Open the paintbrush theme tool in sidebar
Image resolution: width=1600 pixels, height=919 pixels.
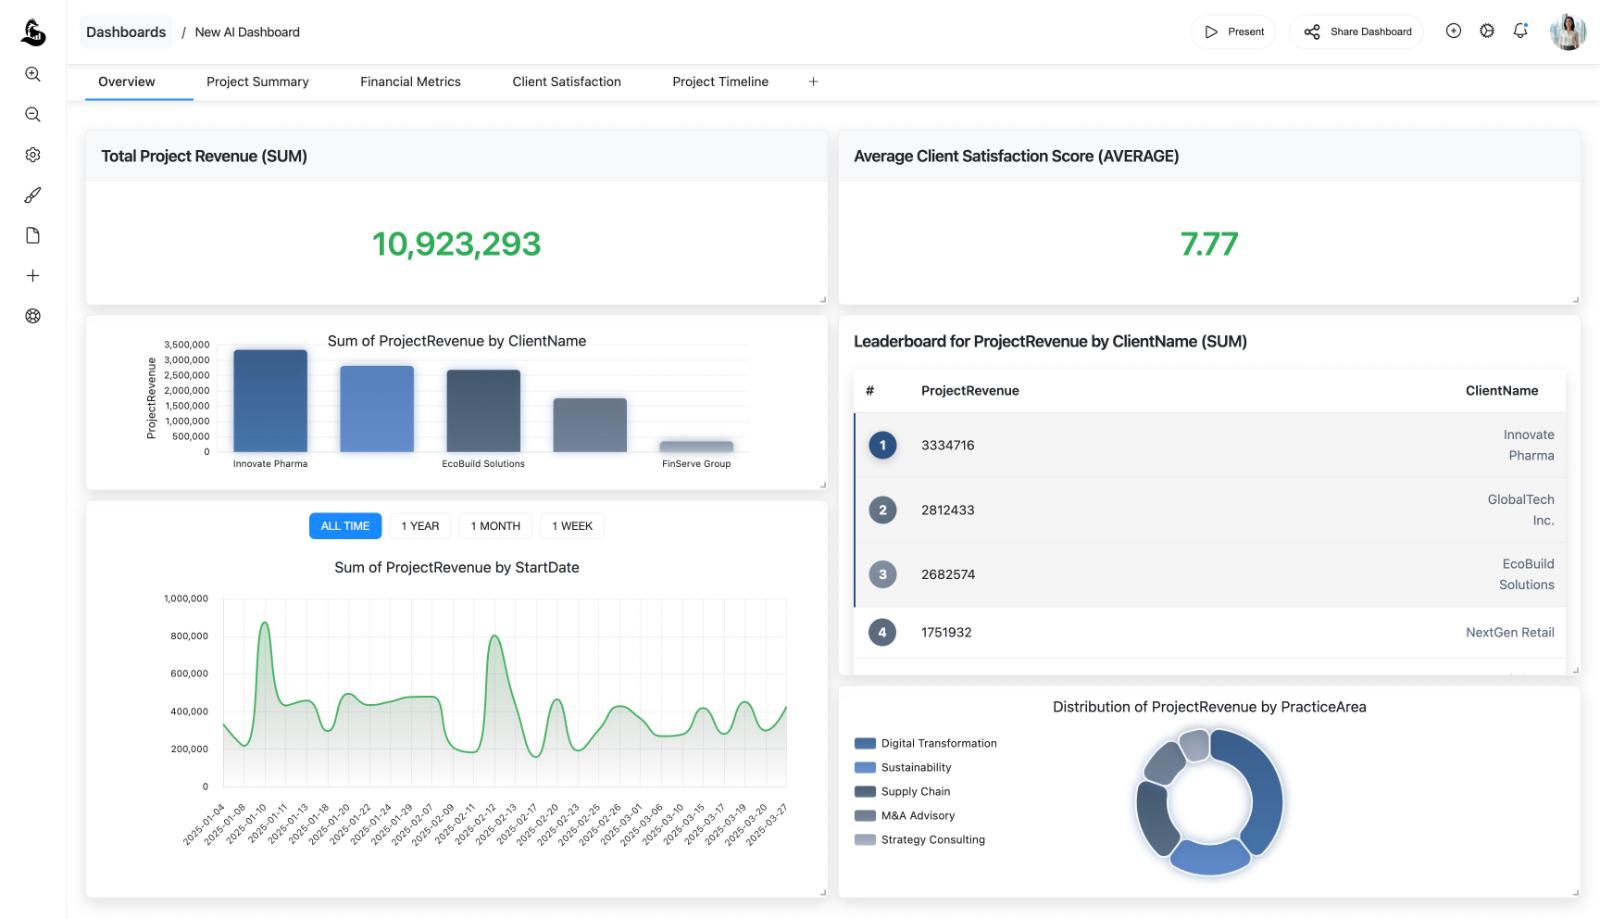[33, 195]
